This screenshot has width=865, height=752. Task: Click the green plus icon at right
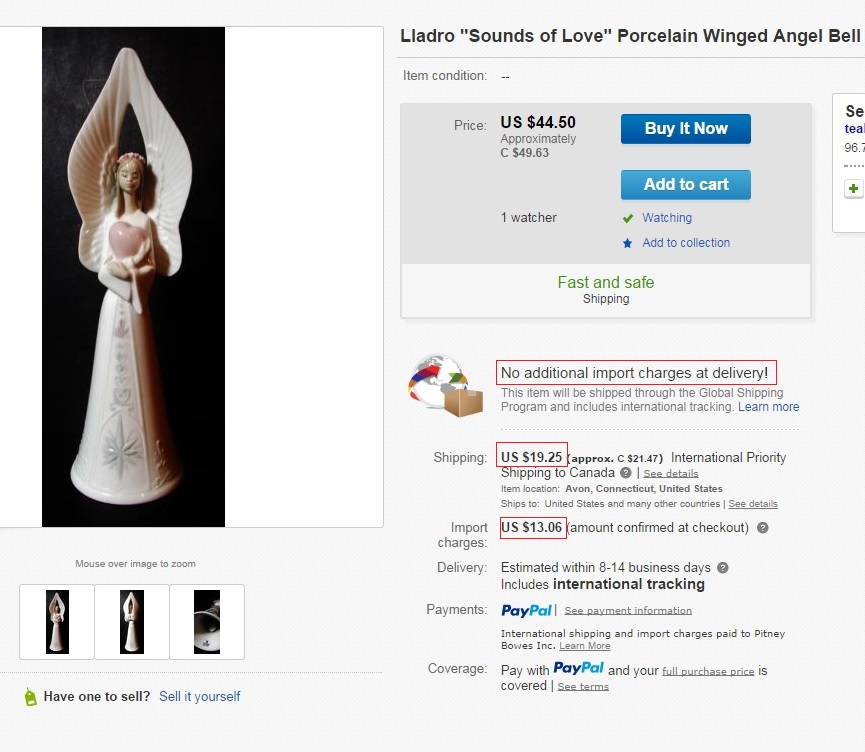(853, 188)
